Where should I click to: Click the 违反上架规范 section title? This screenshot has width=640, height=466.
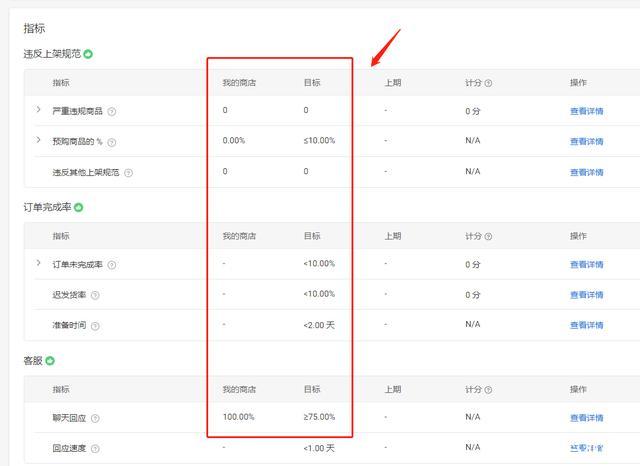[x=52, y=54]
